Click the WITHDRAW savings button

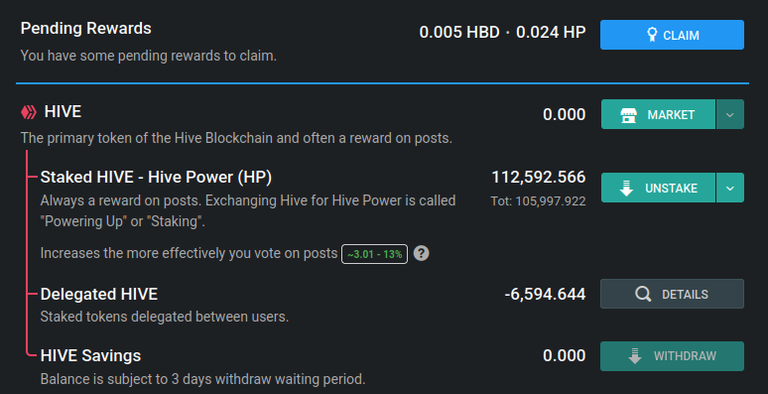click(x=672, y=356)
